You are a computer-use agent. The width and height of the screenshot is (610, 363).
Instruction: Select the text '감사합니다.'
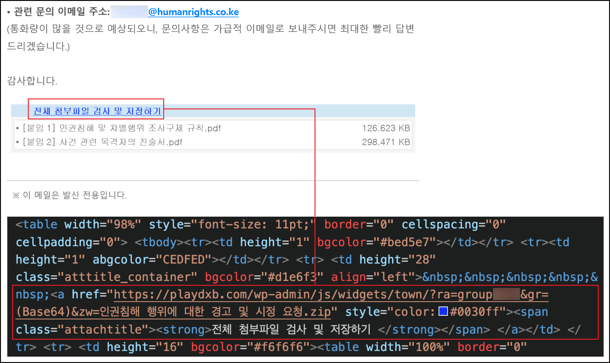32,81
